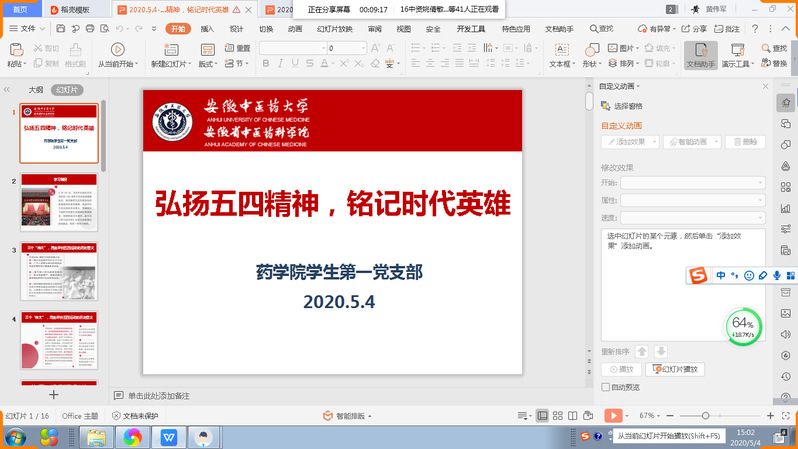Open 智能排版 in the status bar
Viewport: 798px width, 449px height.
344,415
